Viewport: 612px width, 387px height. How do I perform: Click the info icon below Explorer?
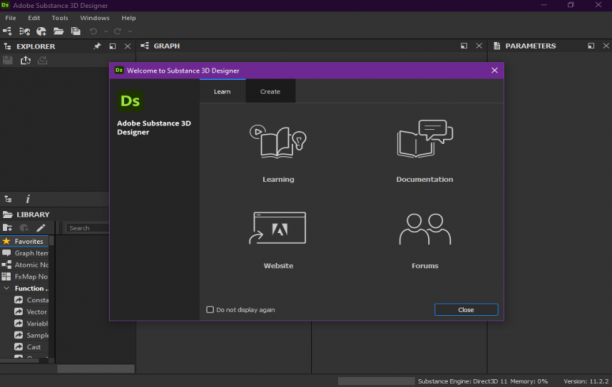28,199
